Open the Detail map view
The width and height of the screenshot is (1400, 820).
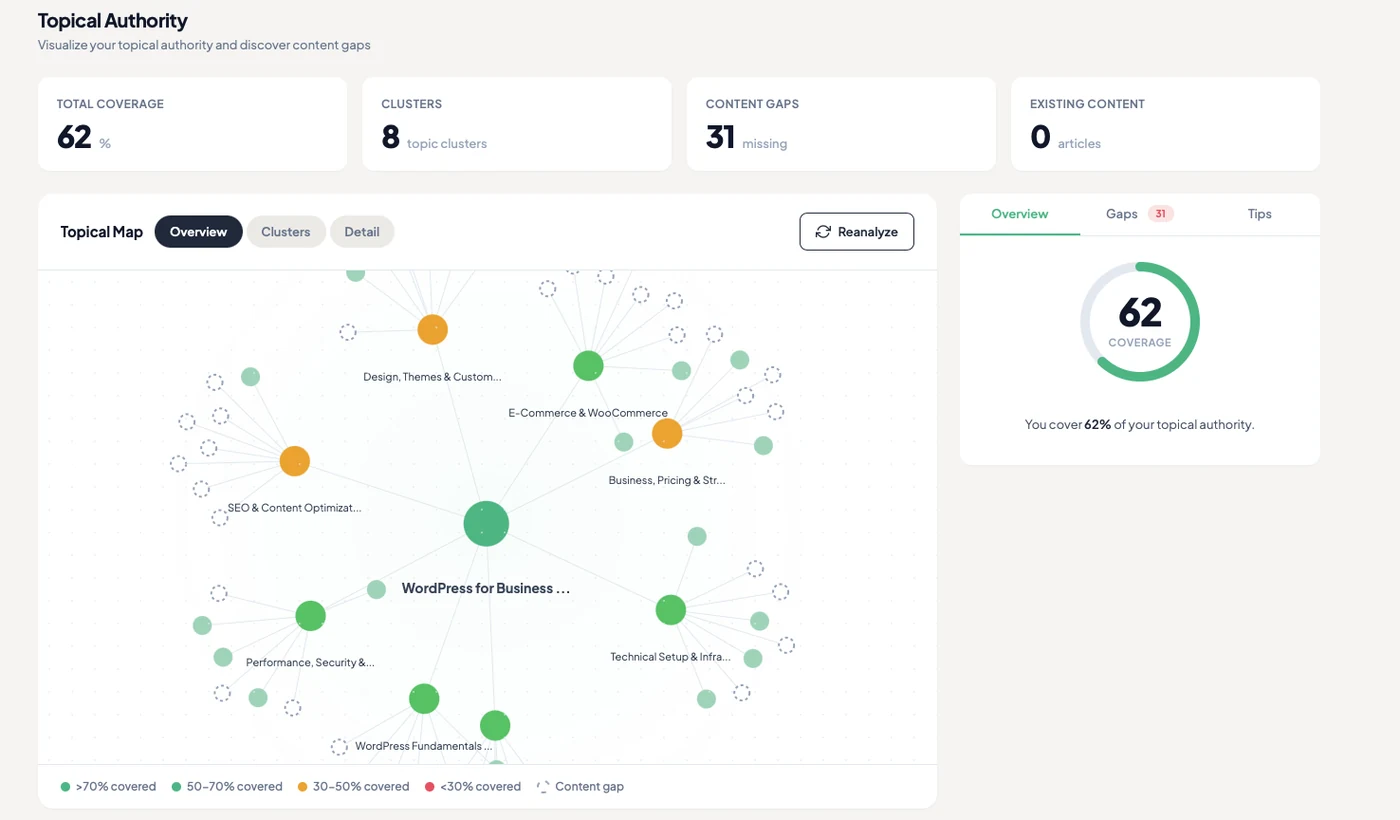pyautogui.click(x=362, y=231)
